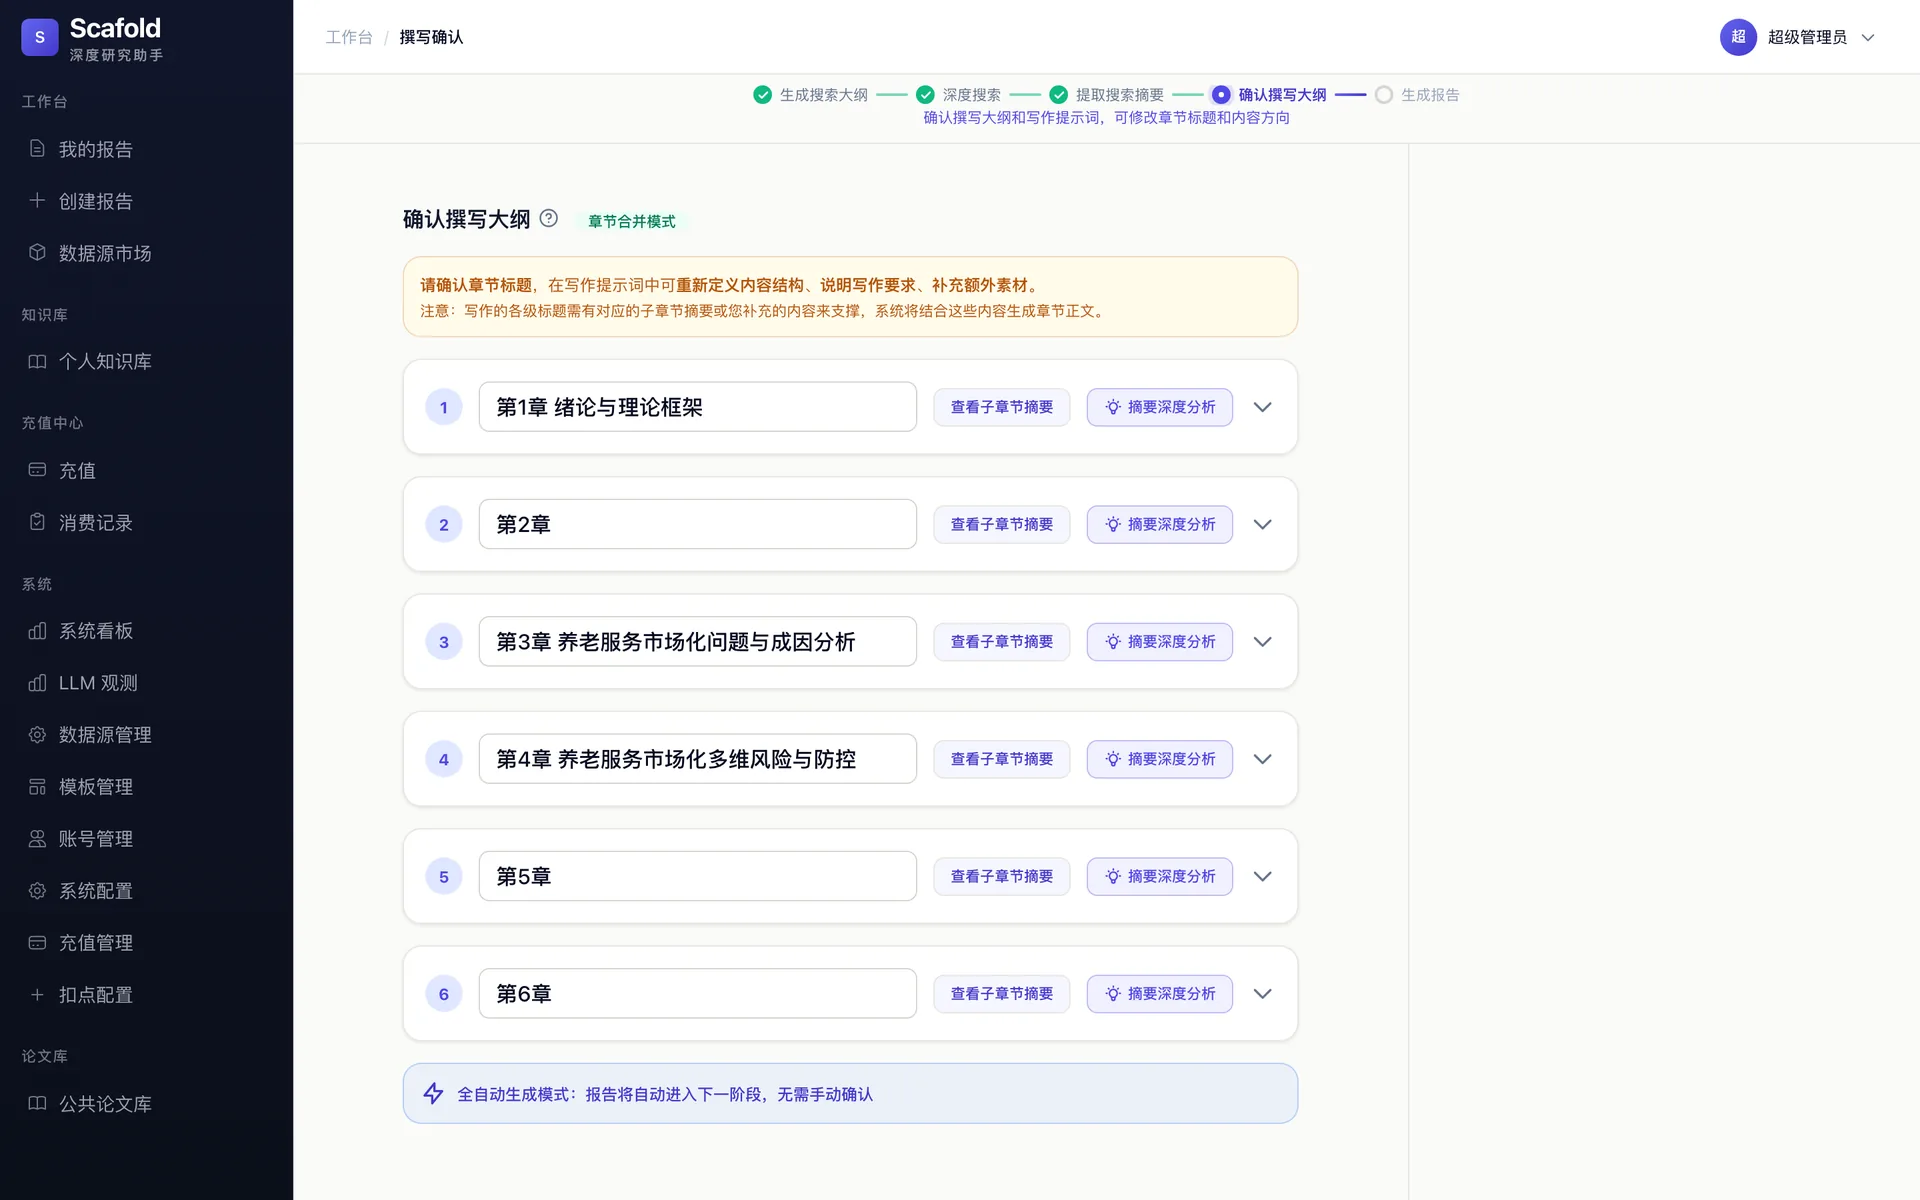Click 查看子章节摘要 for chapter 1
The width and height of the screenshot is (1920, 1200).
1002,407
